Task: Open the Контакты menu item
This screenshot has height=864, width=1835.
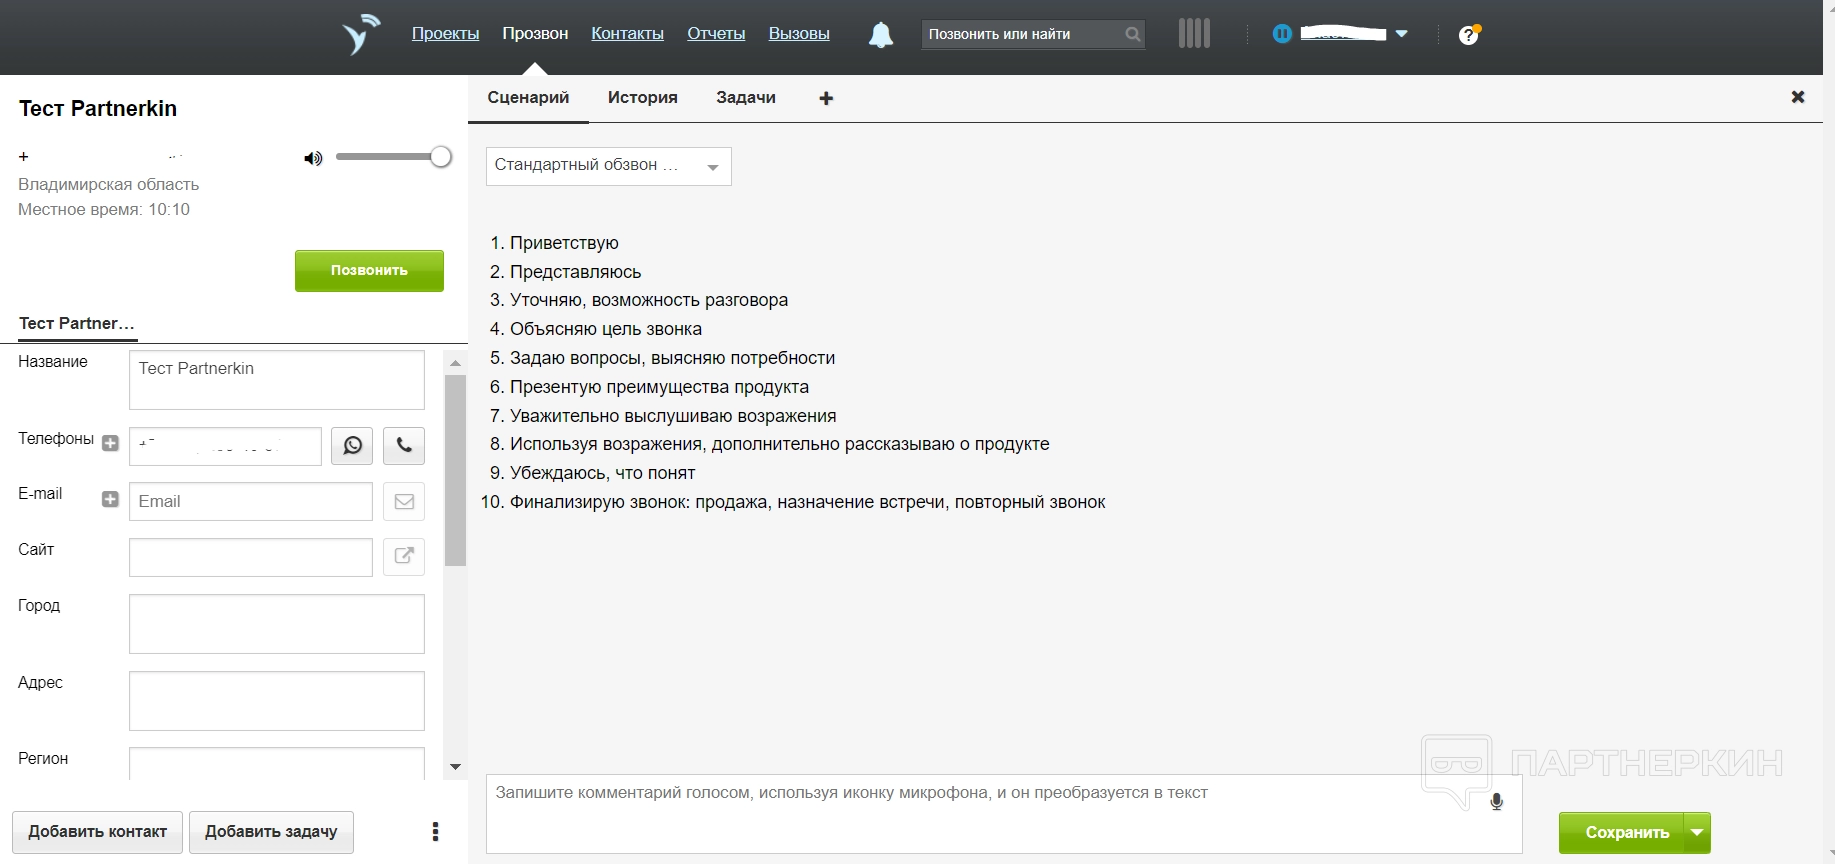Action: [x=627, y=34]
